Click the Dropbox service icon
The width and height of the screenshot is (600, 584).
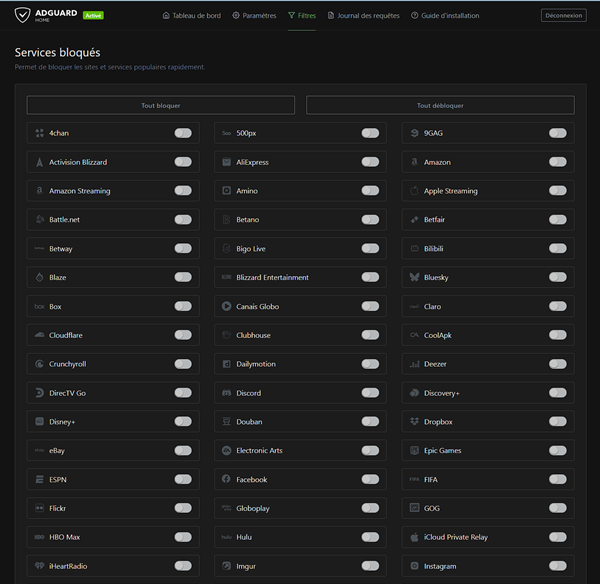tap(414, 421)
